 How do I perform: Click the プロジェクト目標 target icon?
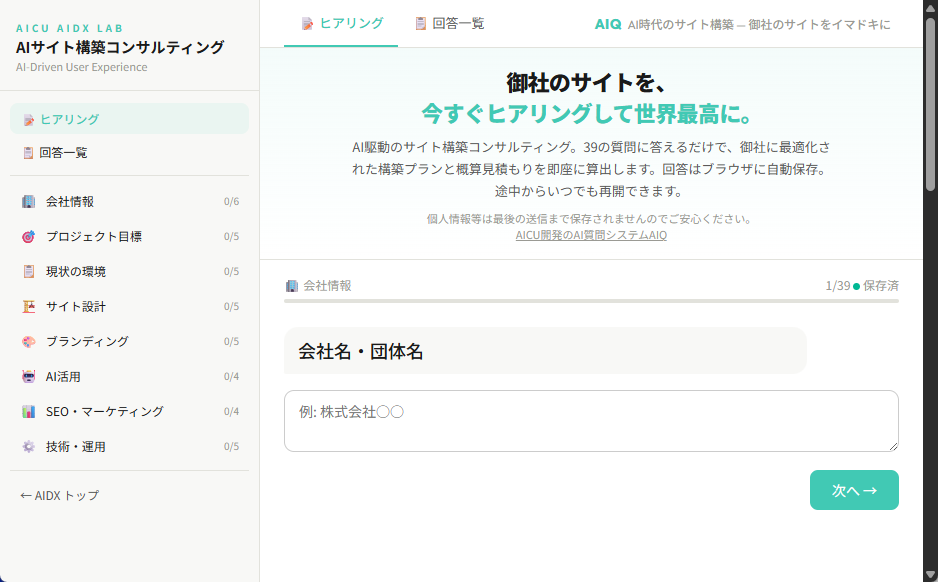pos(31,236)
